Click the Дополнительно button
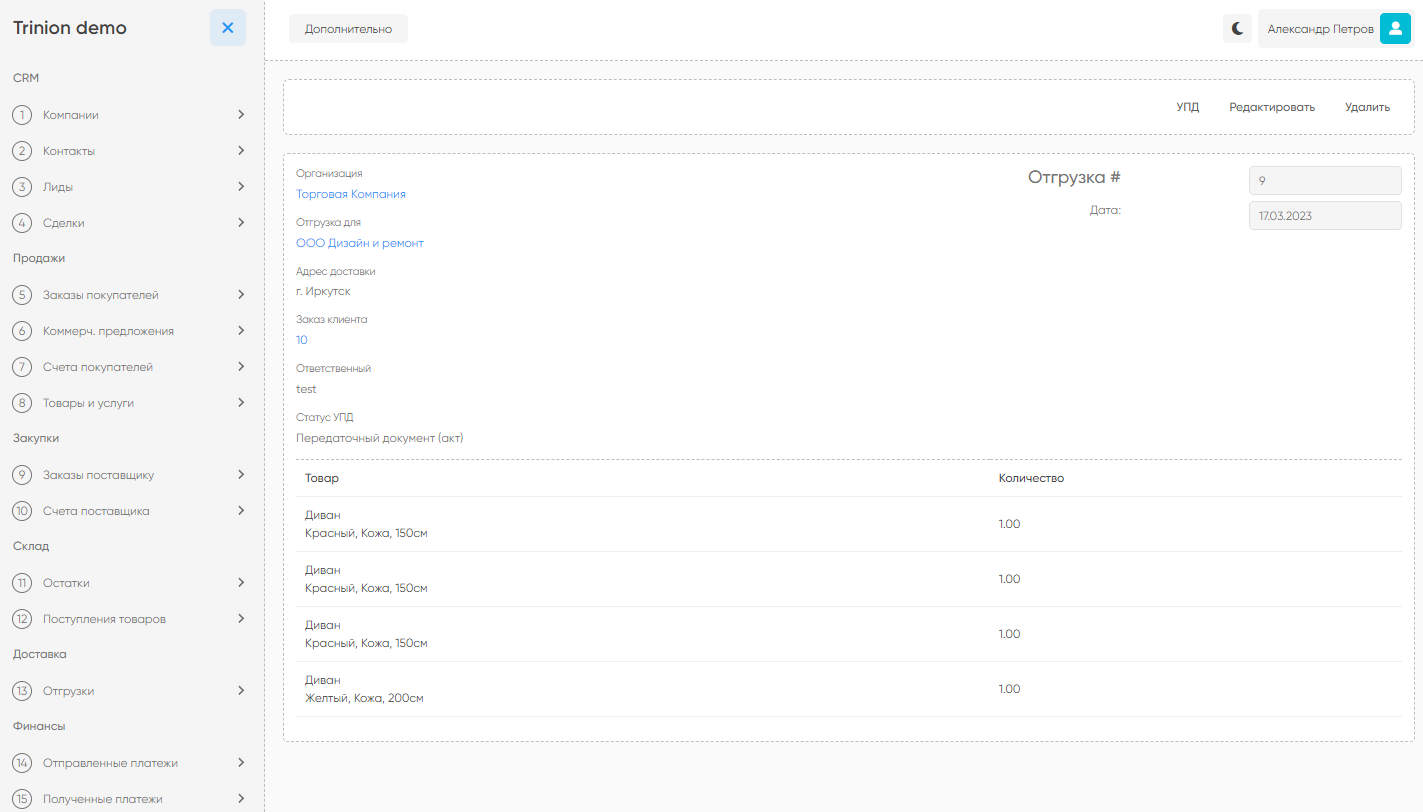The image size is (1423, 812). coord(348,29)
